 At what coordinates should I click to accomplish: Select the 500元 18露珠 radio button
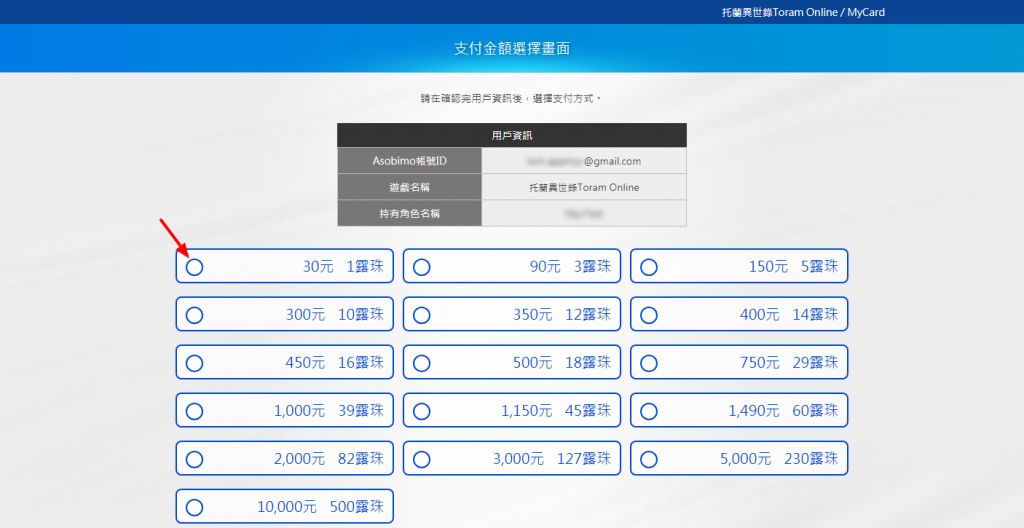[x=422, y=363]
